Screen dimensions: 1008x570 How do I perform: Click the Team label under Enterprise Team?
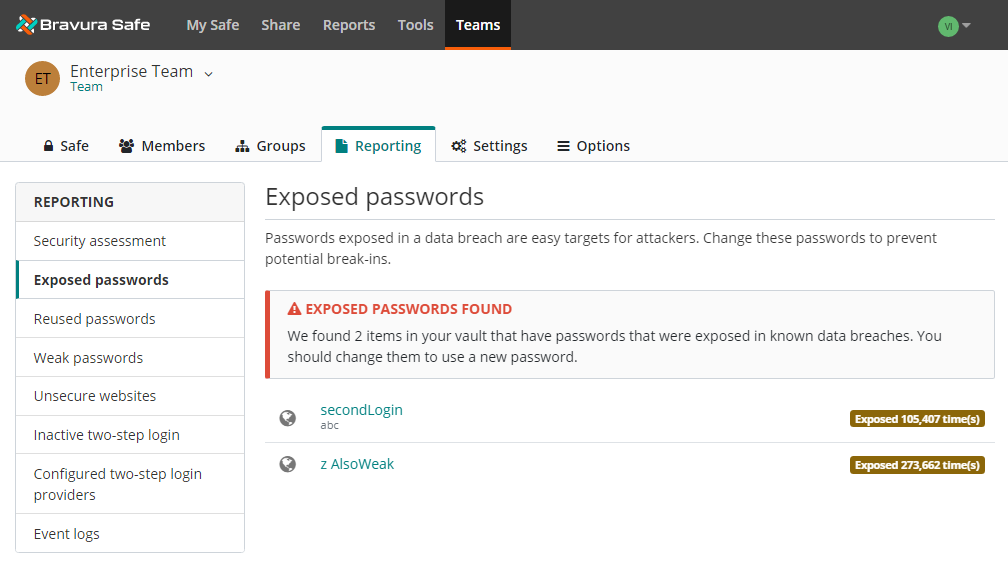pos(86,87)
